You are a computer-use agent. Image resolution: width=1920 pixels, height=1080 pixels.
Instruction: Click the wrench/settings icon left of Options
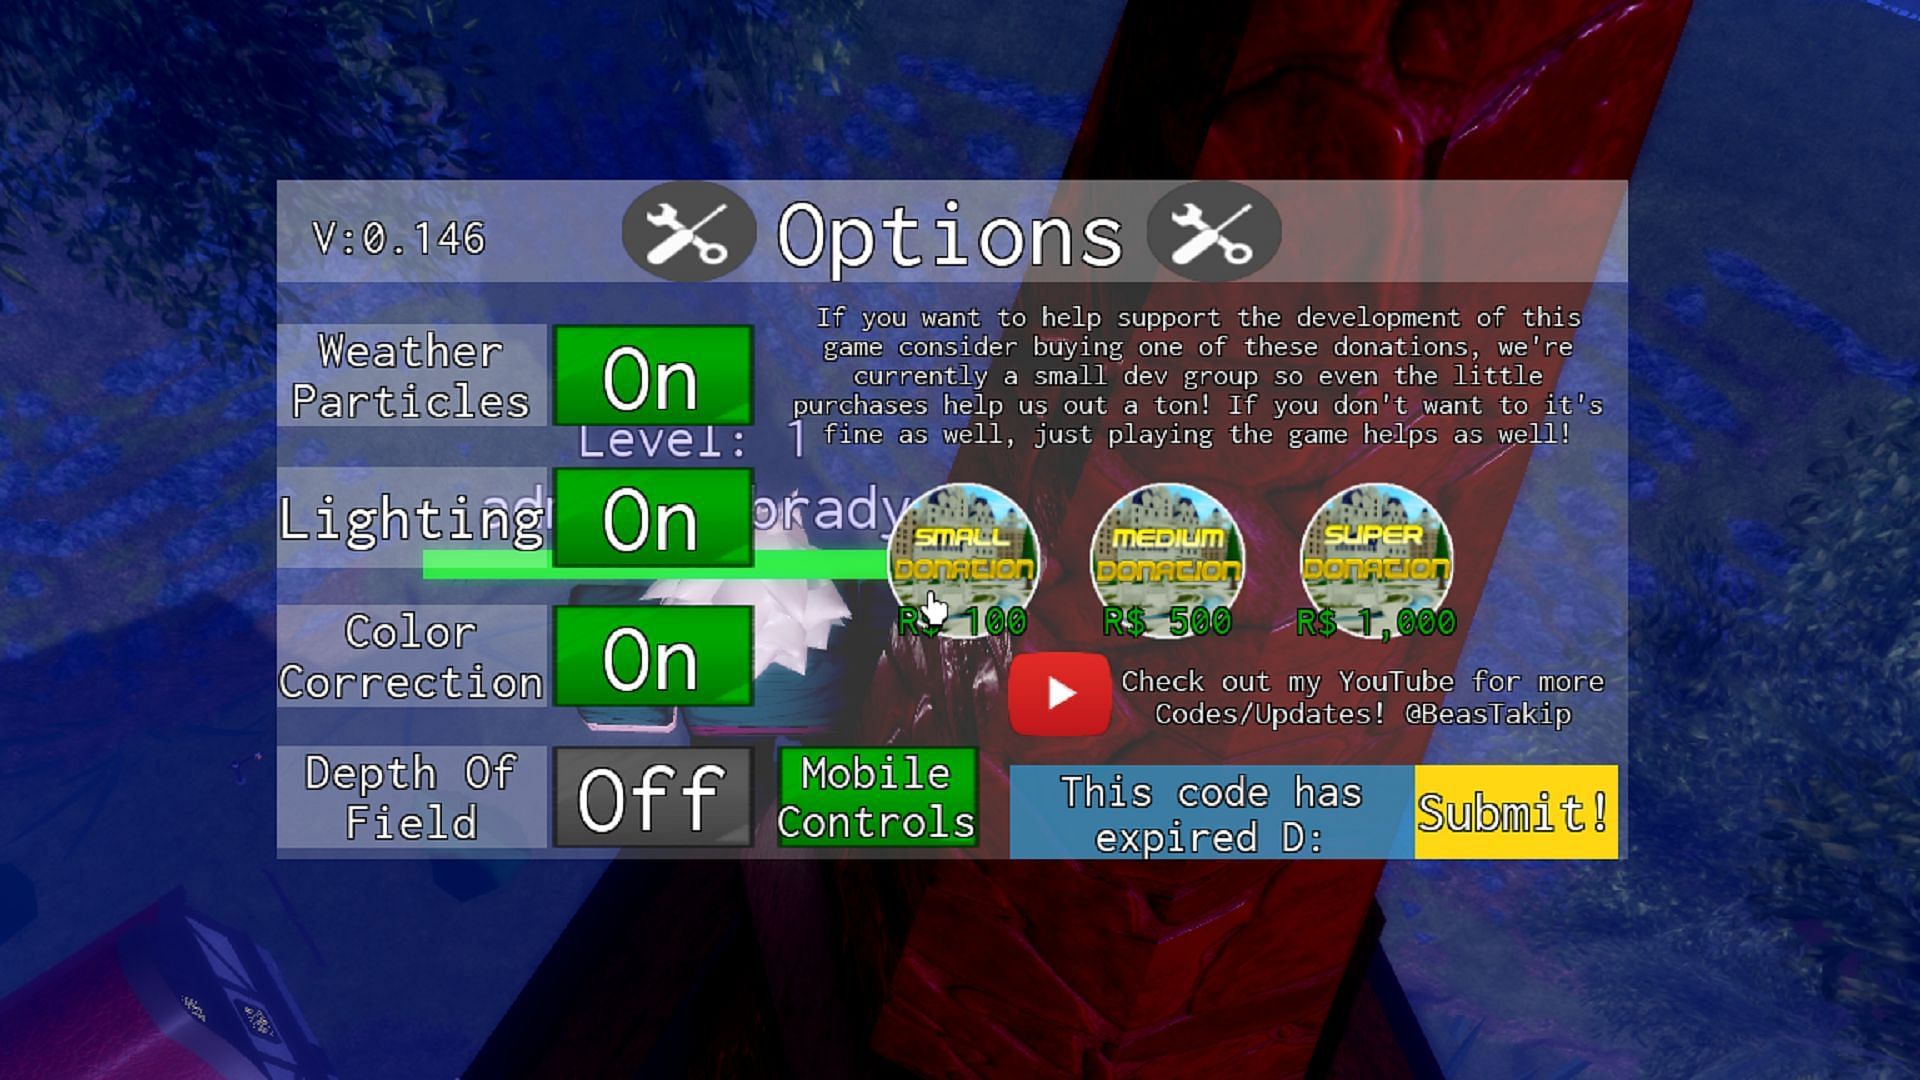686,233
